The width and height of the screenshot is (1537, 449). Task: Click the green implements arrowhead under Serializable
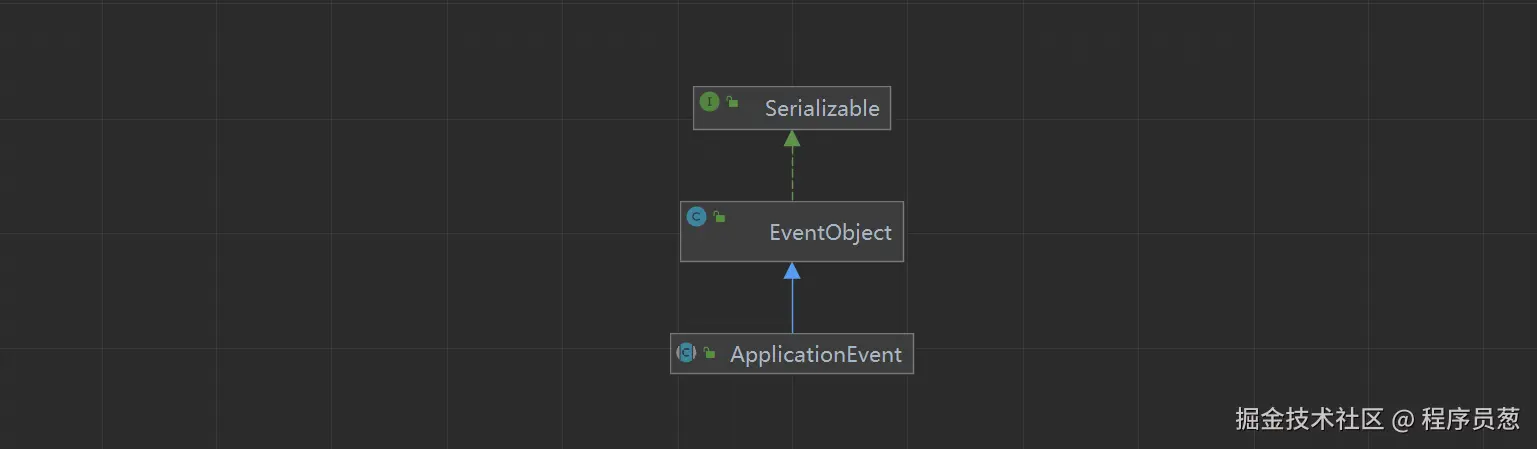(x=792, y=138)
